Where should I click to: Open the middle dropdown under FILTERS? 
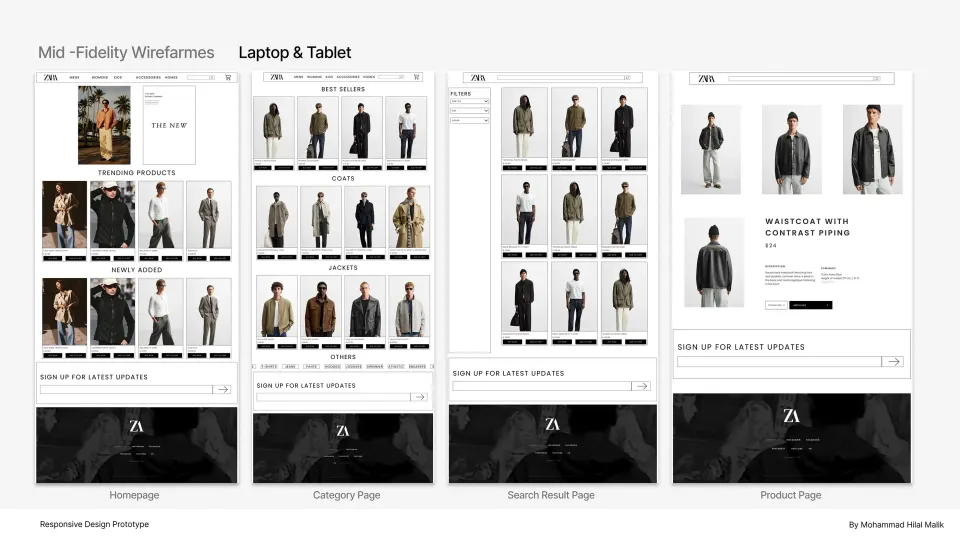[470, 111]
